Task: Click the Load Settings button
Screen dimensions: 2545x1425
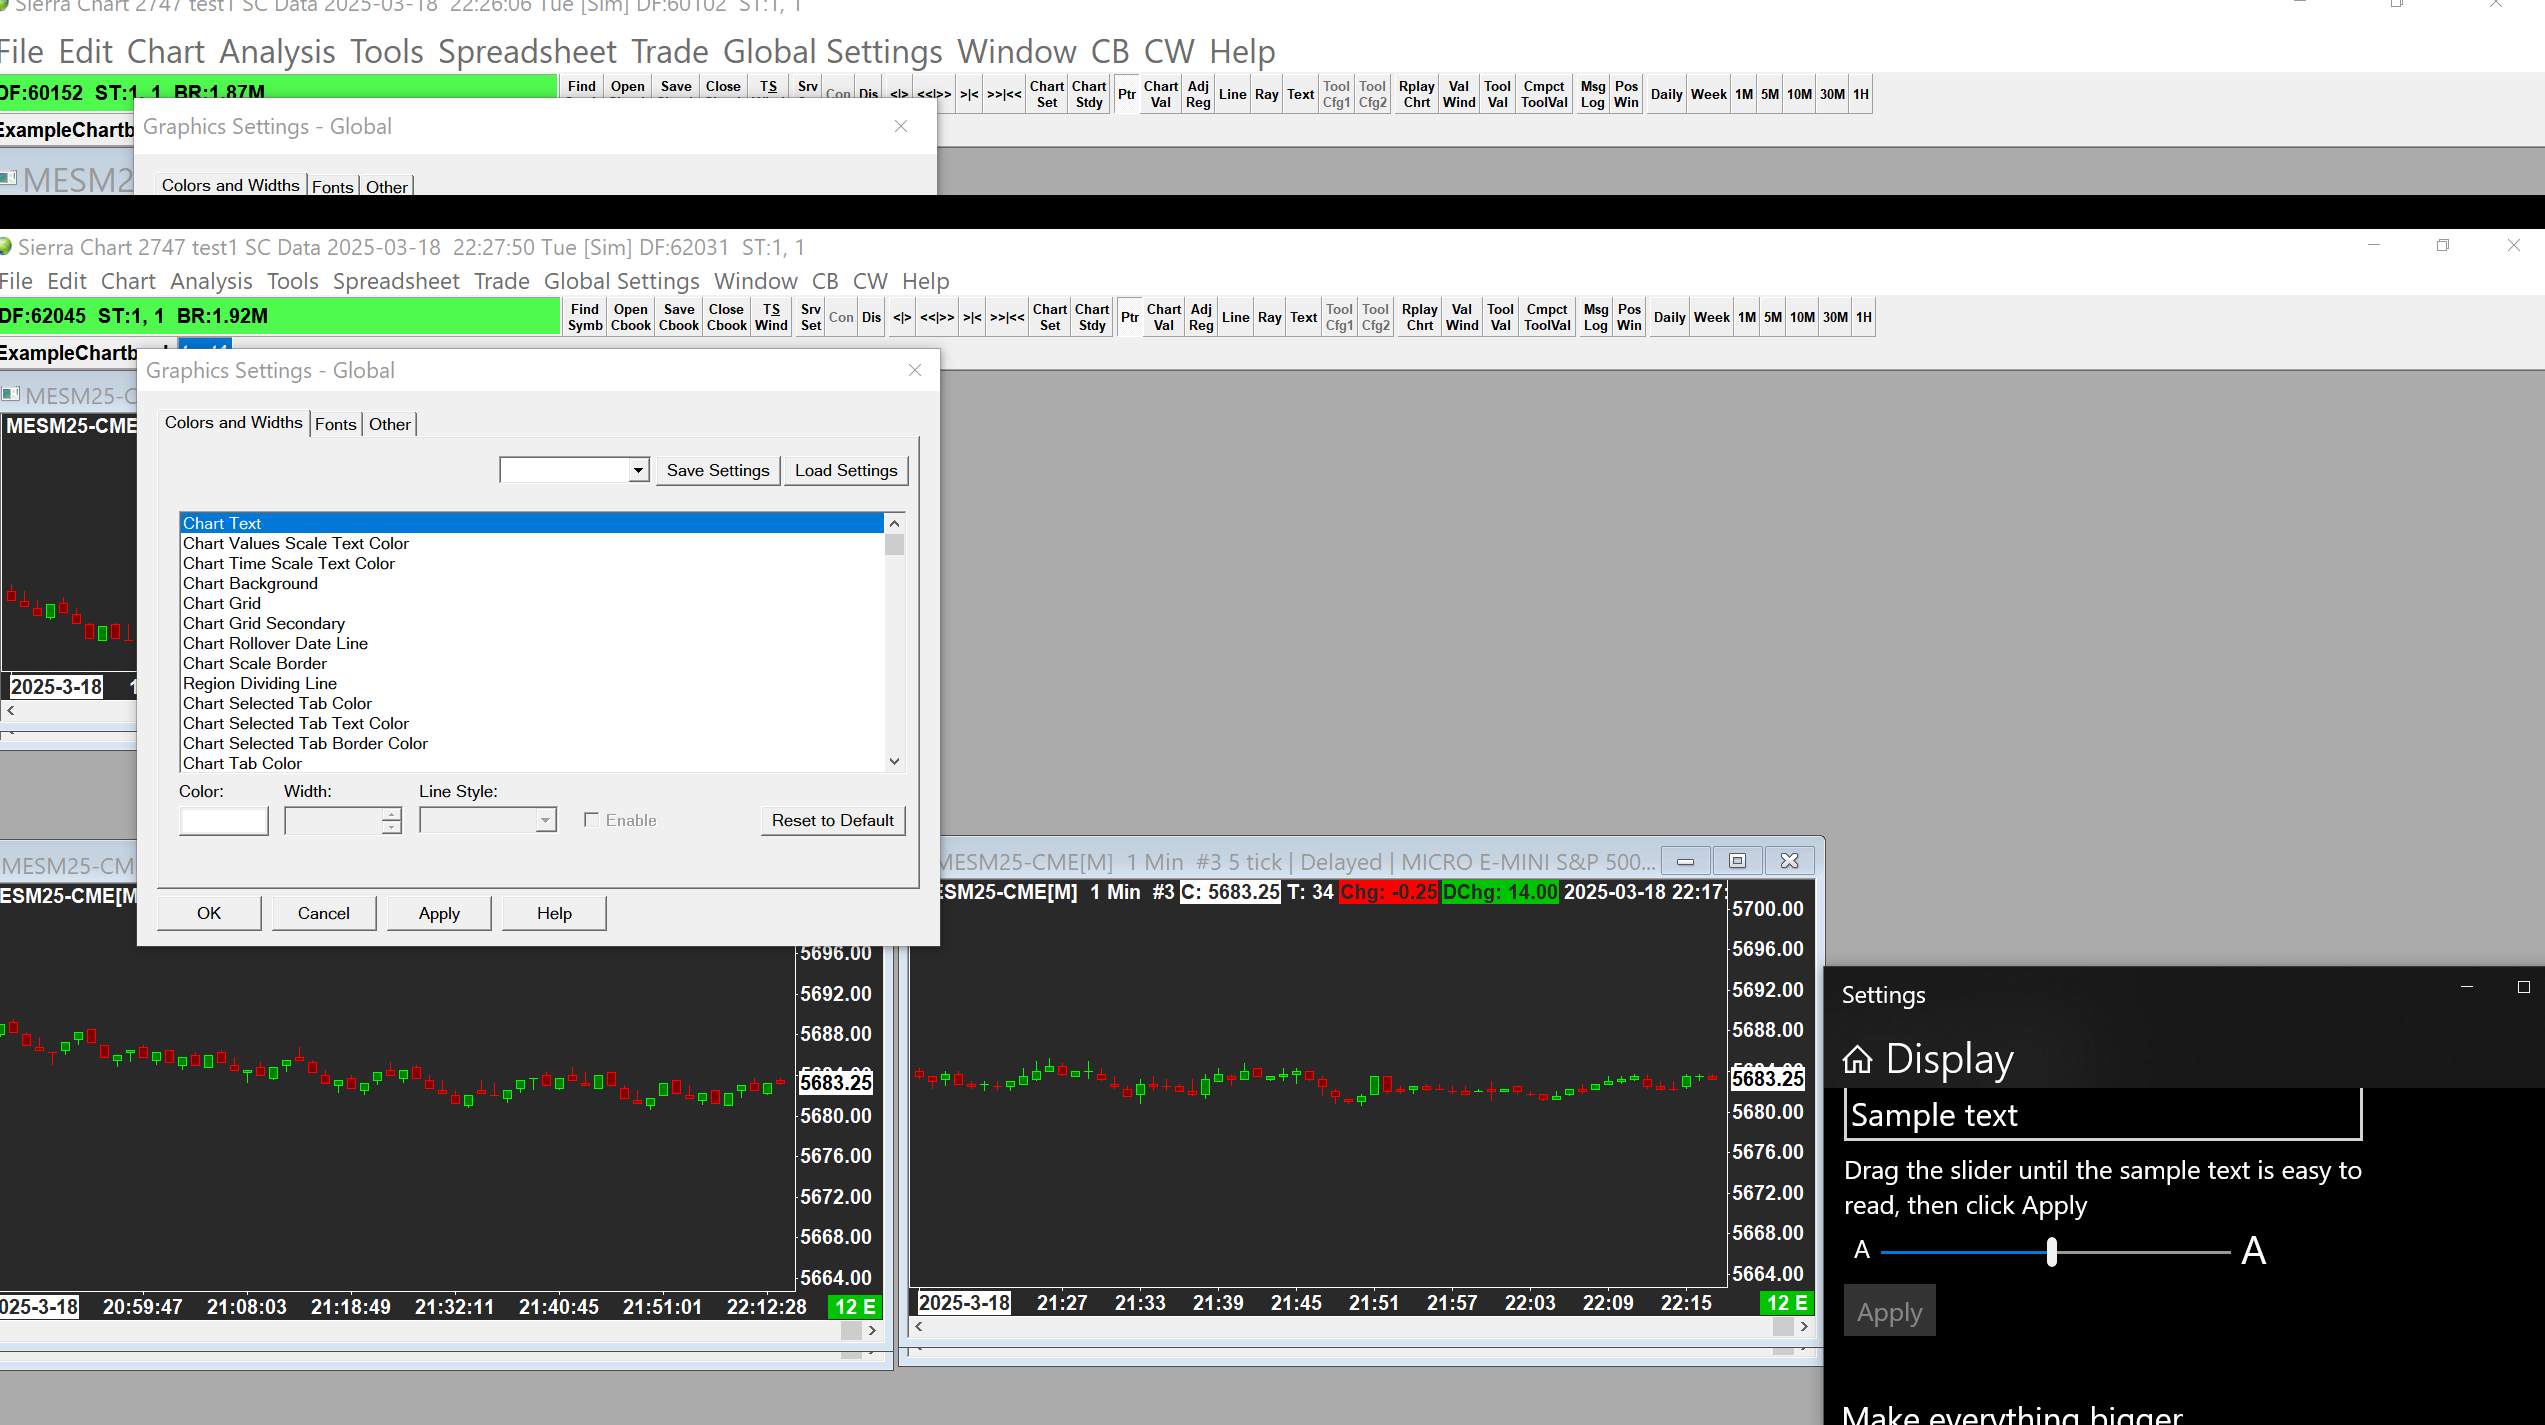Action: pyautogui.click(x=845, y=470)
